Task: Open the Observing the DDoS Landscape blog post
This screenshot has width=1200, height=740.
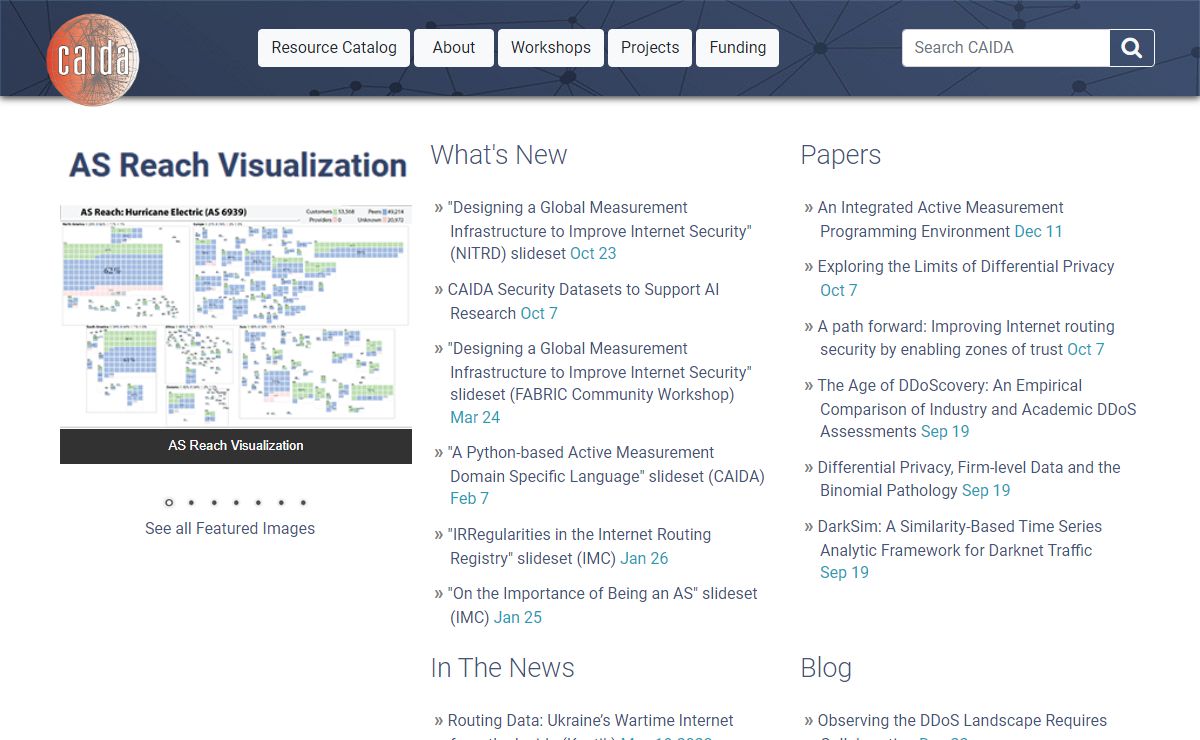Action: pyautogui.click(x=962, y=726)
